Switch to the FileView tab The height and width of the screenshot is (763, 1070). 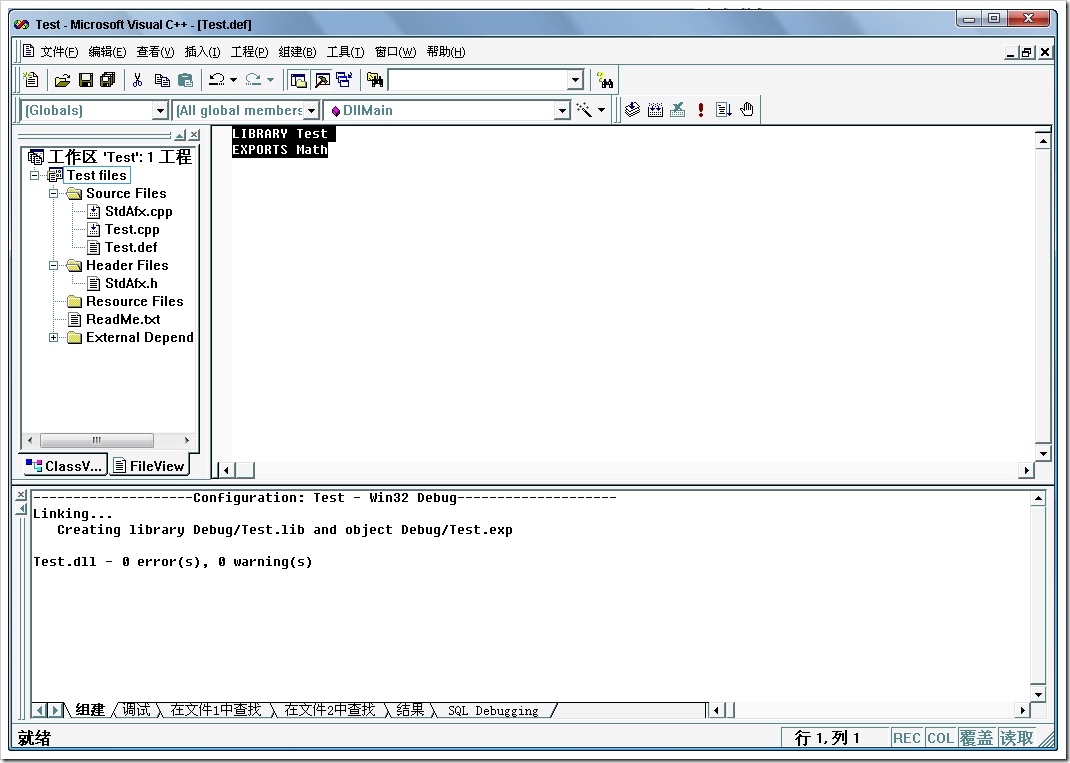(149, 465)
